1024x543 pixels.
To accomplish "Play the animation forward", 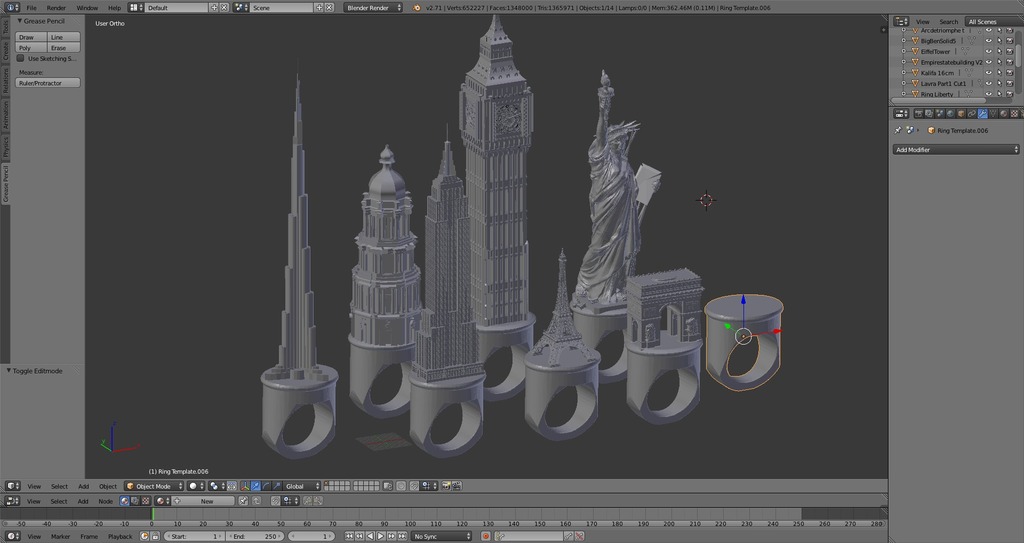I will 381,536.
